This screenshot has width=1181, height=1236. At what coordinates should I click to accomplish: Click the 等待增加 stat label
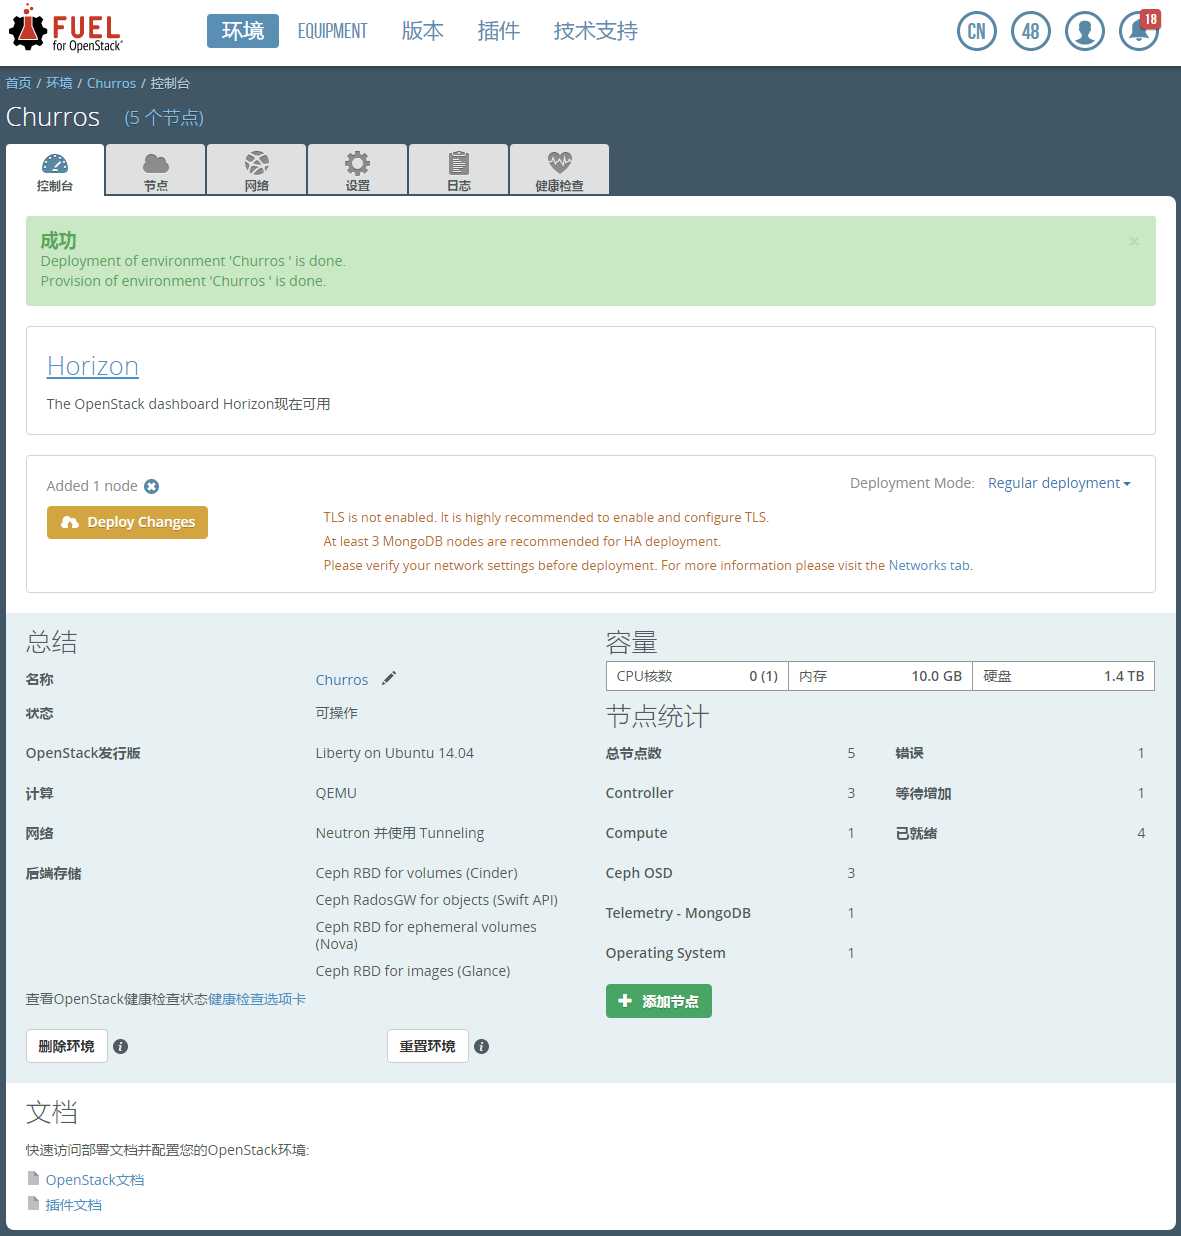923,793
